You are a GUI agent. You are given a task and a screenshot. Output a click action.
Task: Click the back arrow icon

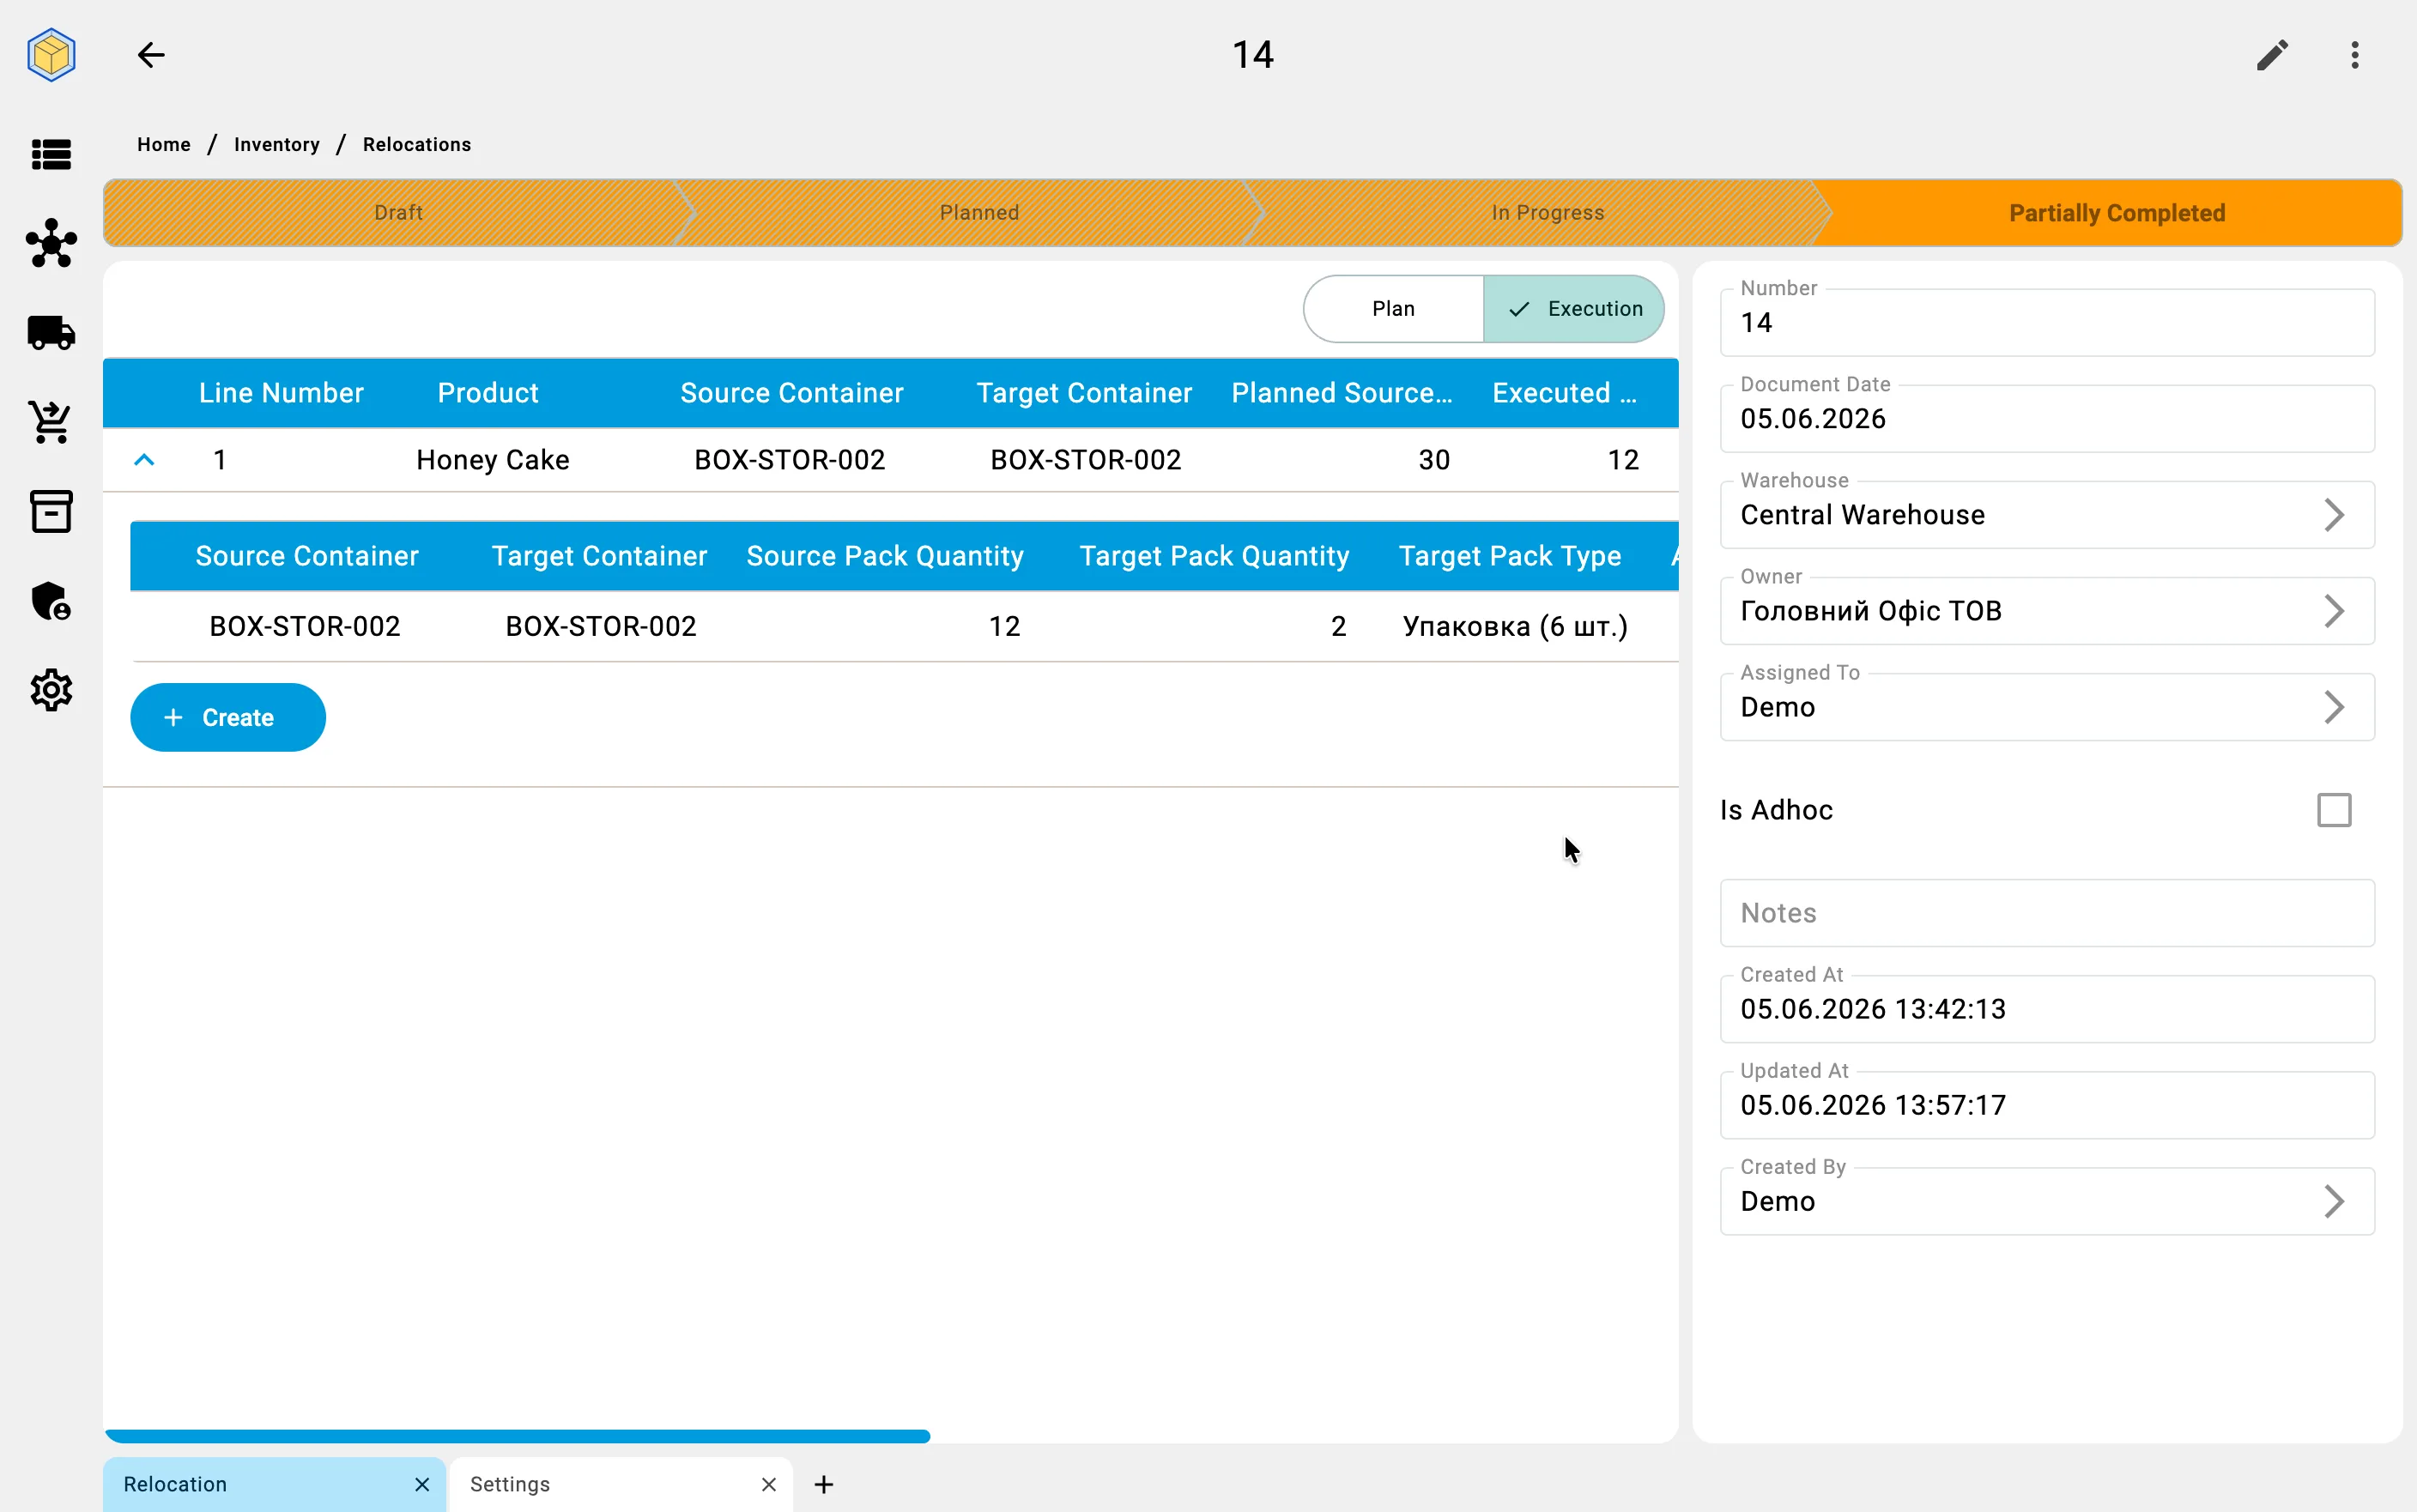tap(151, 55)
